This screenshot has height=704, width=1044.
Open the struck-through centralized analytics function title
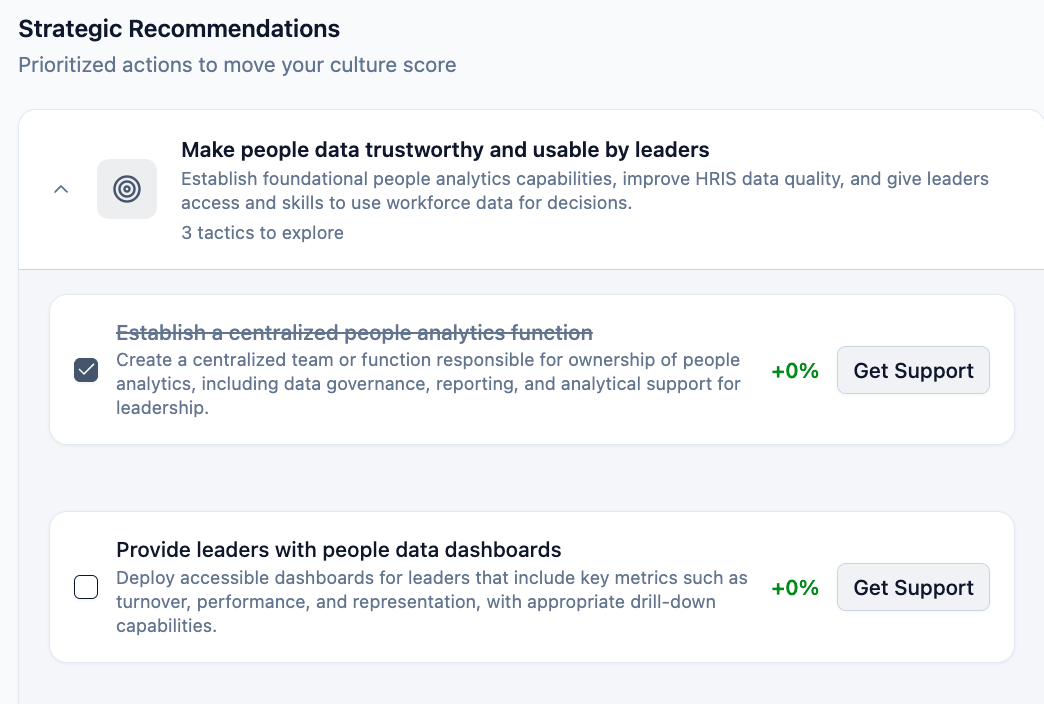(354, 333)
